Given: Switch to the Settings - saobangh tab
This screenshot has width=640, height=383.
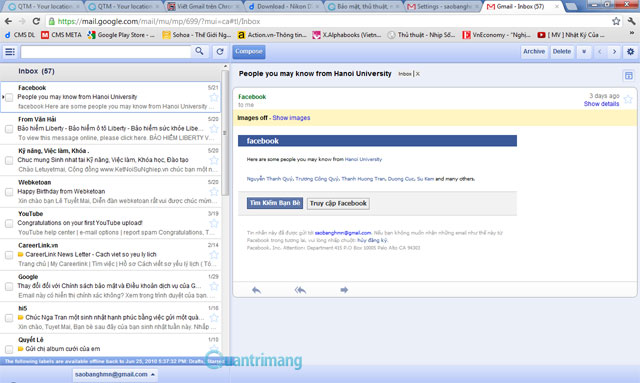Looking at the screenshot, I should point(443,7).
